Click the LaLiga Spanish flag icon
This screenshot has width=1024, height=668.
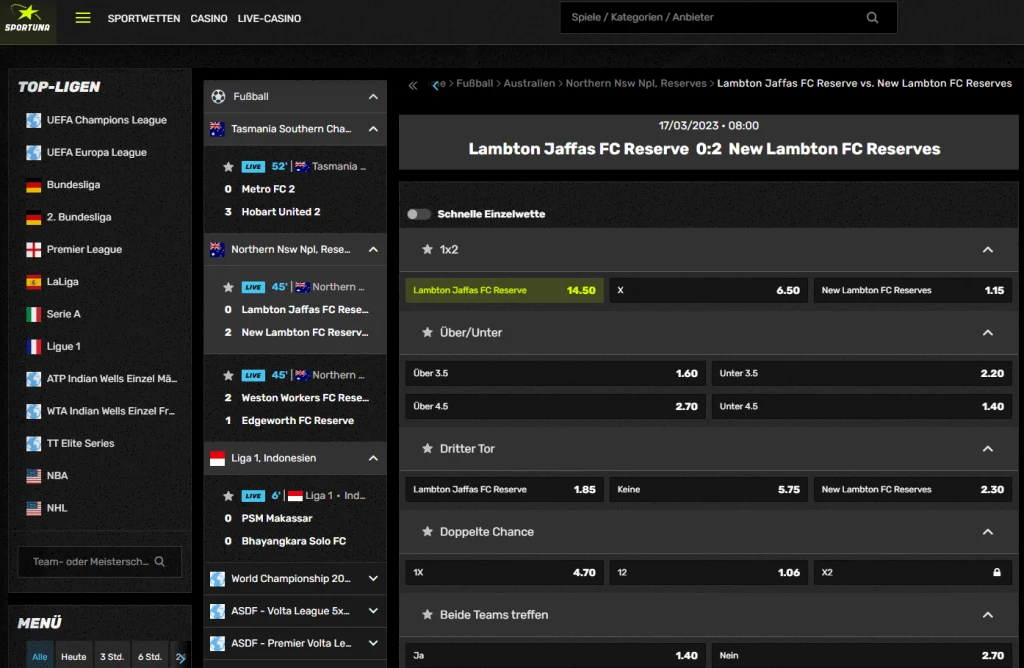coord(33,282)
